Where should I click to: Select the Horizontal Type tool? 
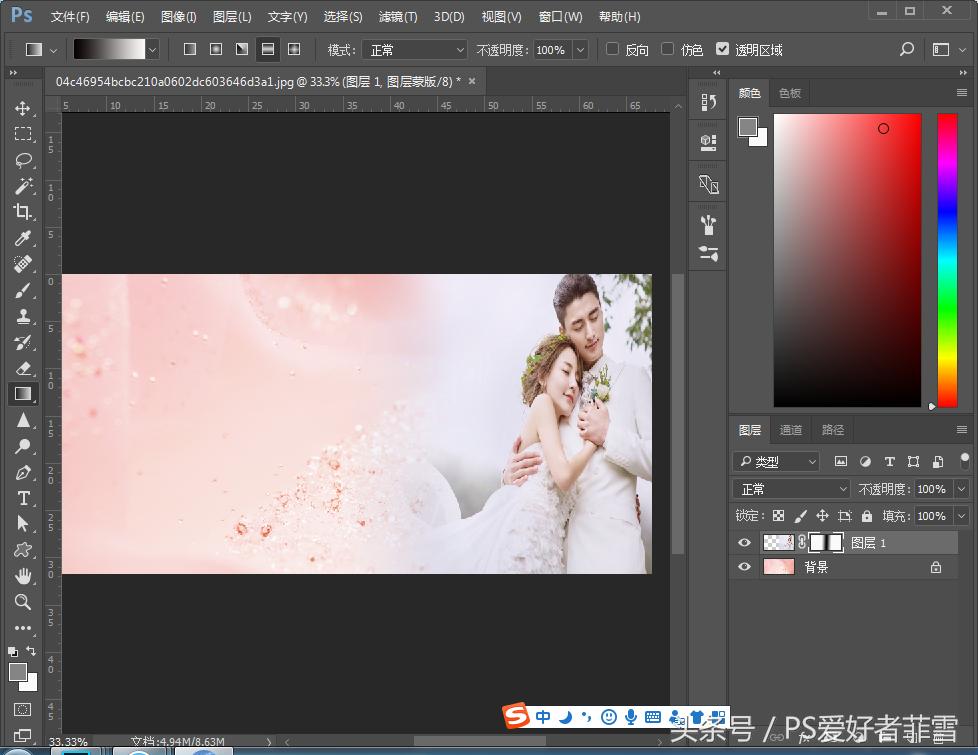pyautogui.click(x=22, y=498)
